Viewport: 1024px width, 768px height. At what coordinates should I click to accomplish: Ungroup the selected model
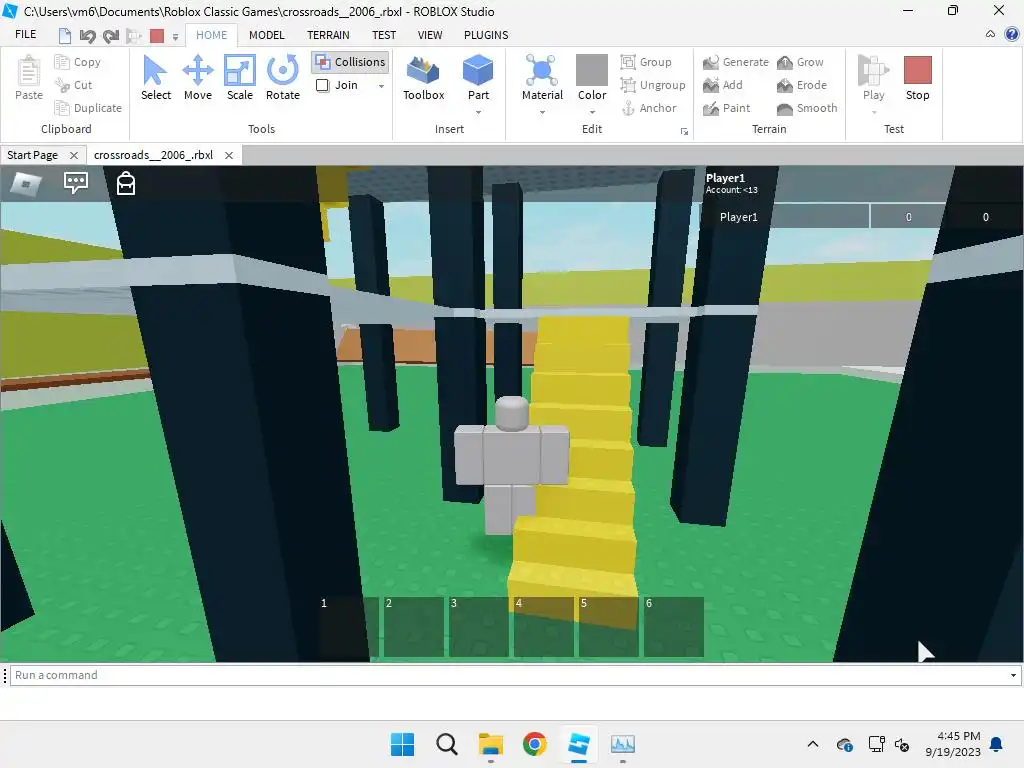pyautogui.click(x=653, y=85)
